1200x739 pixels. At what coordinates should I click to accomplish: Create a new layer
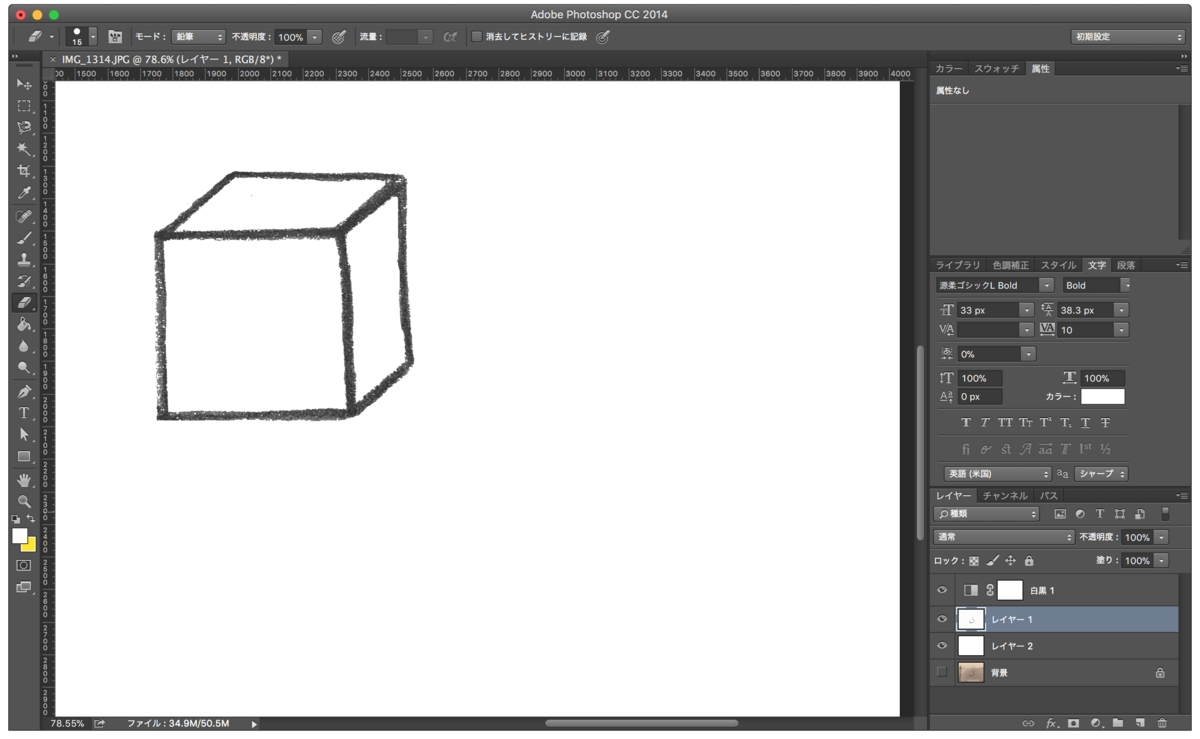1140,723
